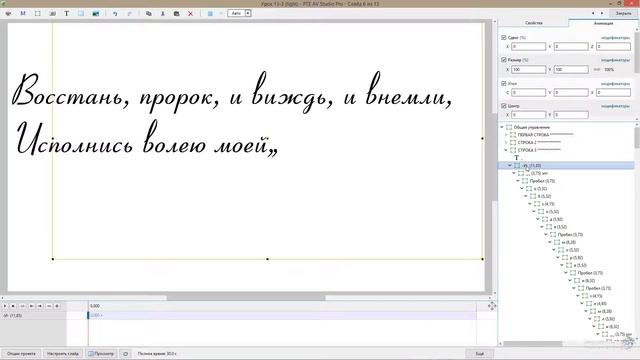Click the Размер Y field showing 100
This screenshot has height=360, width=640.
point(571,70)
